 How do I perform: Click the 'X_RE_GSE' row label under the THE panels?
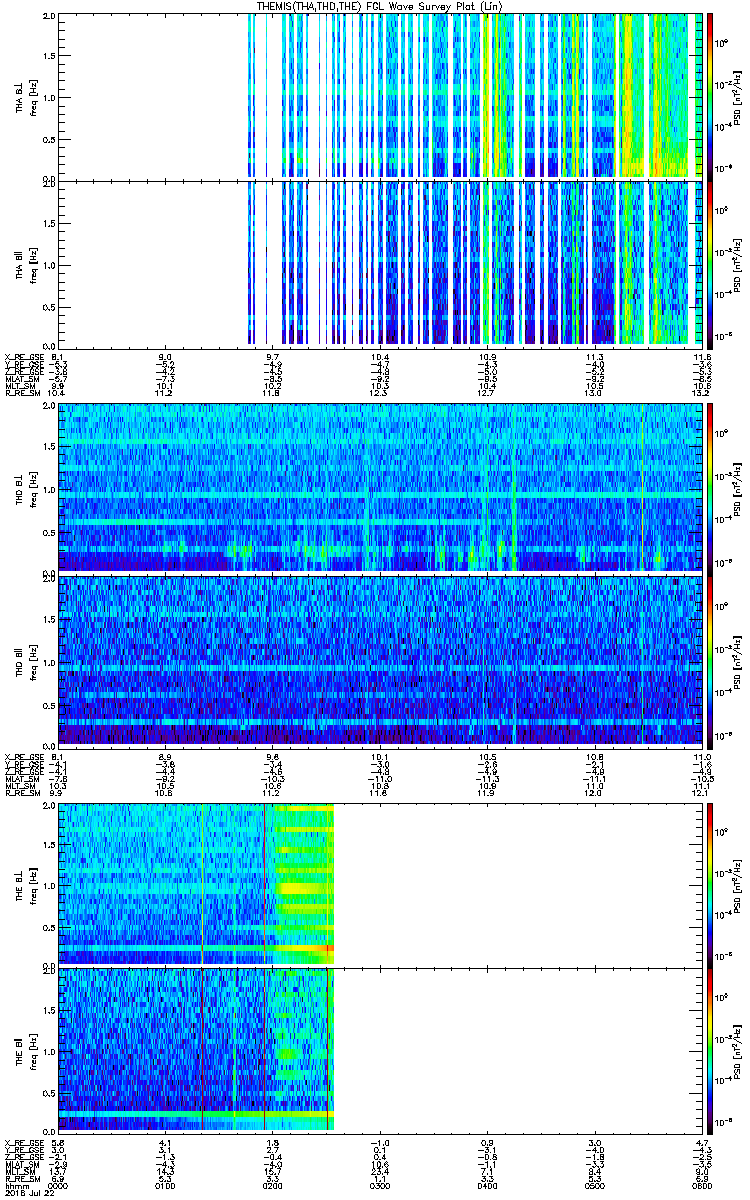click(x=24, y=1141)
